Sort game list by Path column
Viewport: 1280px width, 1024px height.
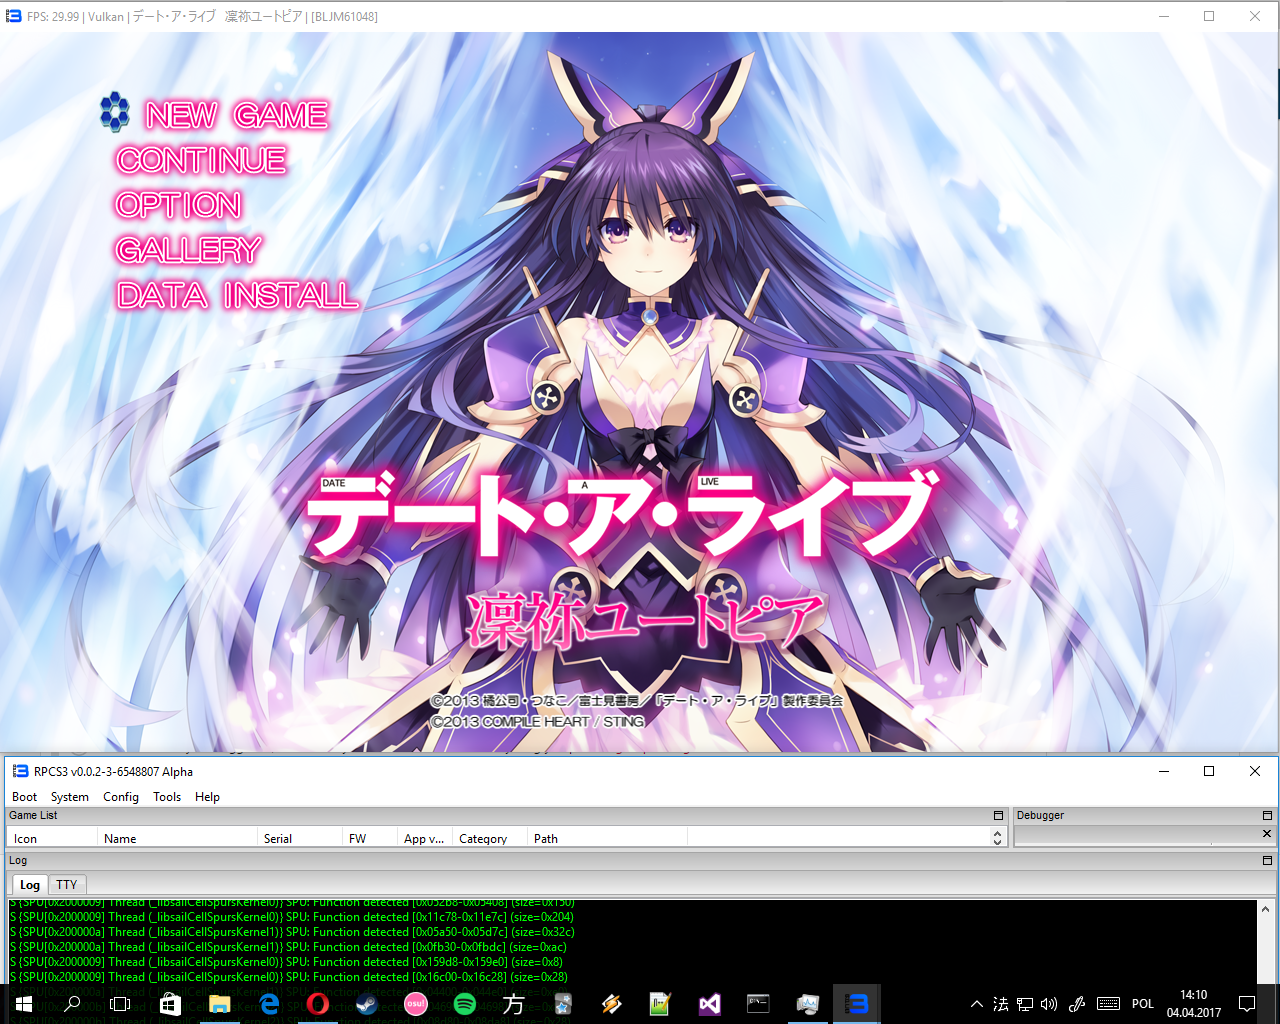pos(607,838)
